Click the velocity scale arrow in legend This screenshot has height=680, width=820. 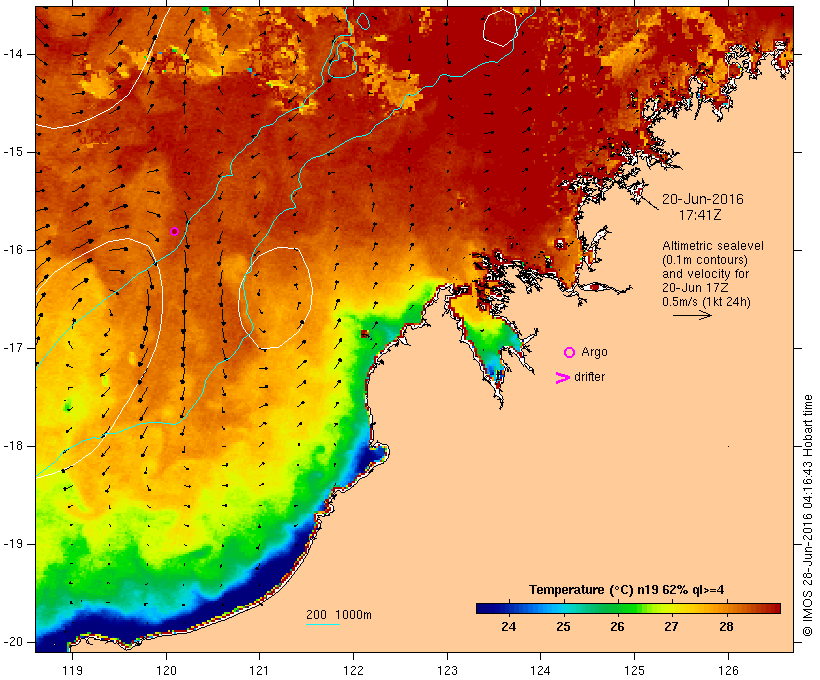click(692, 315)
